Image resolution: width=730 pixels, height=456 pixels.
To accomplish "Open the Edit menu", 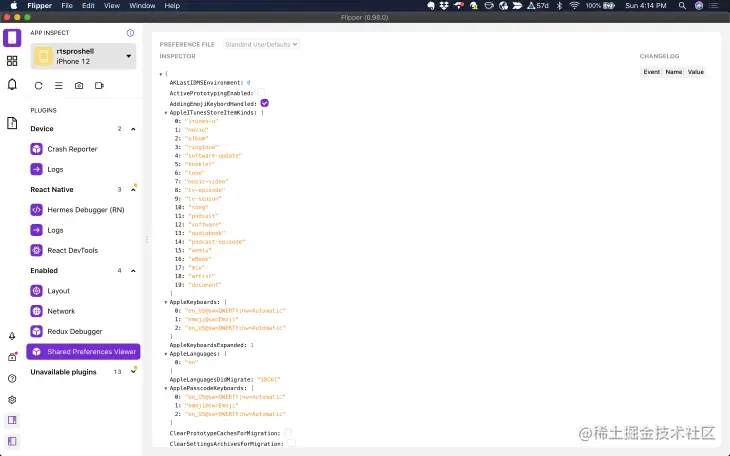I will pos(88,6).
